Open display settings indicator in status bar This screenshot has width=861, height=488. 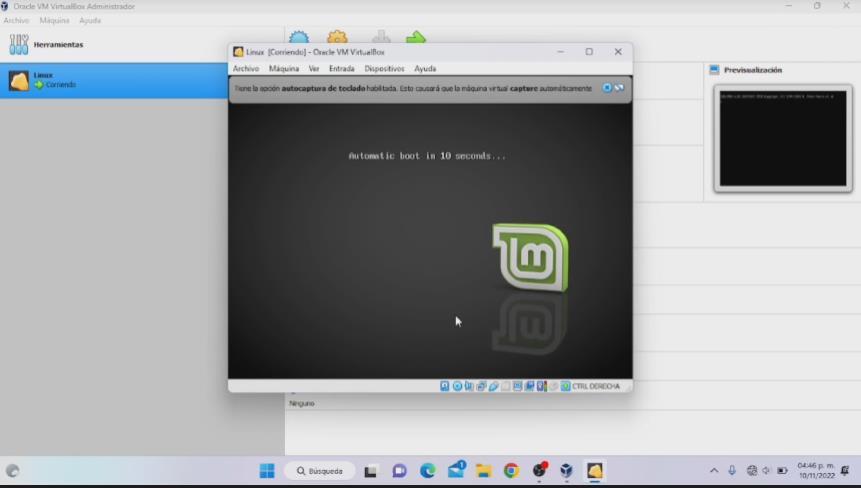click(x=518, y=386)
